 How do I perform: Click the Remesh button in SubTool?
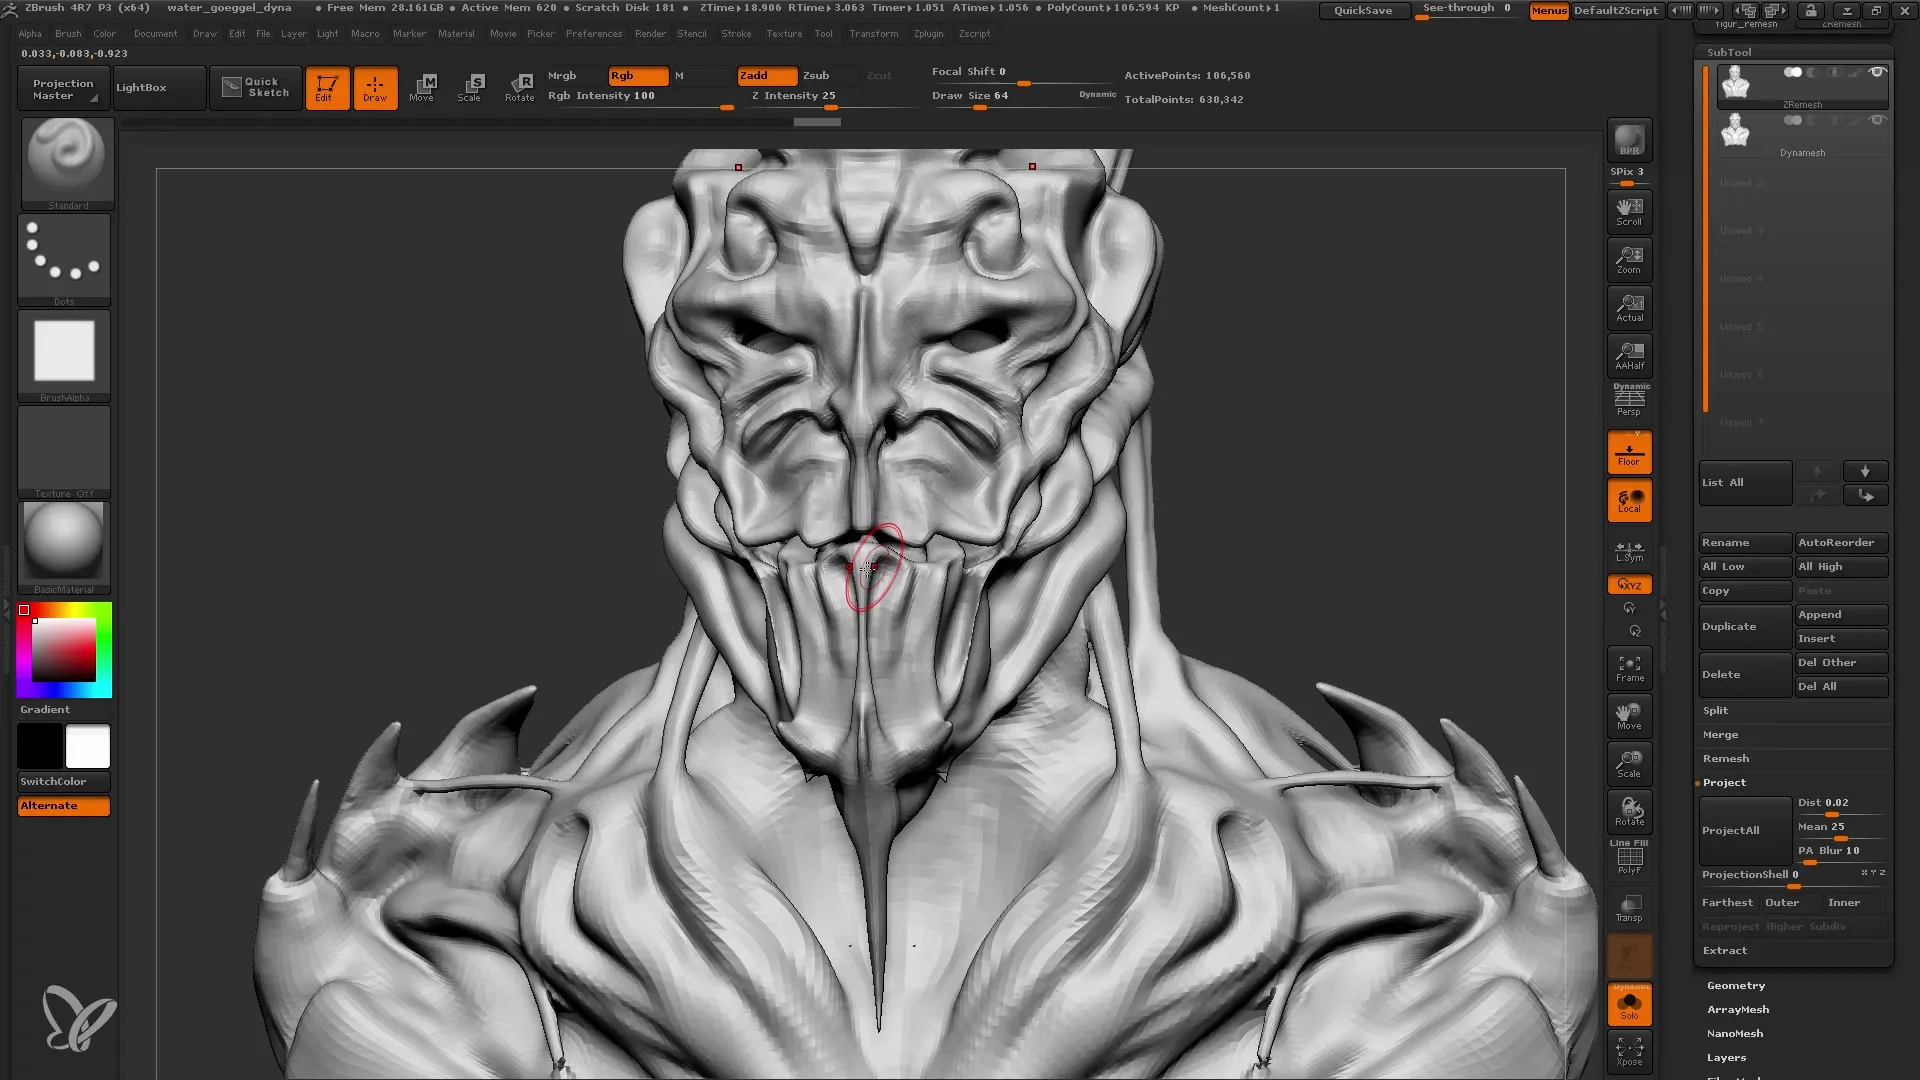pyautogui.click(x=1725, y=757)
